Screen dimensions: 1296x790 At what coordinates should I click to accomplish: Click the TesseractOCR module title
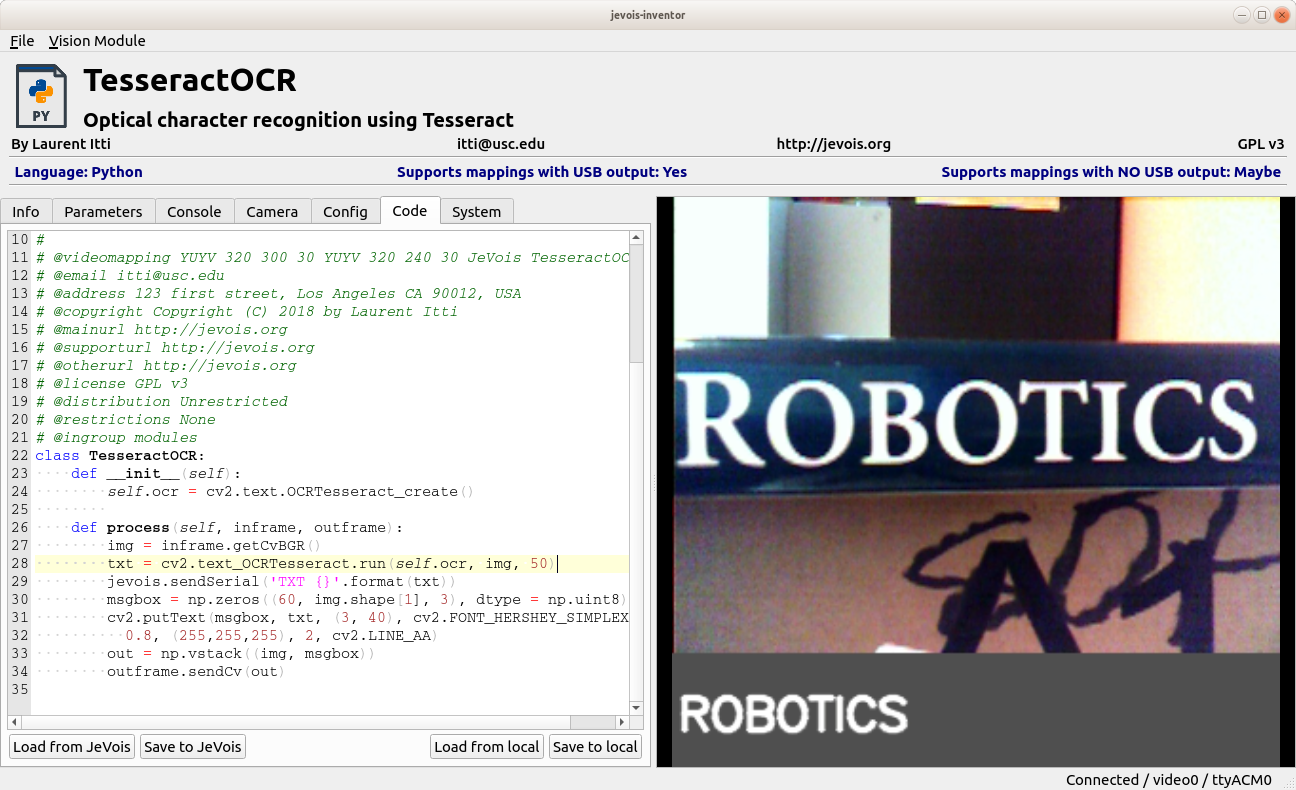coord(190,80)
